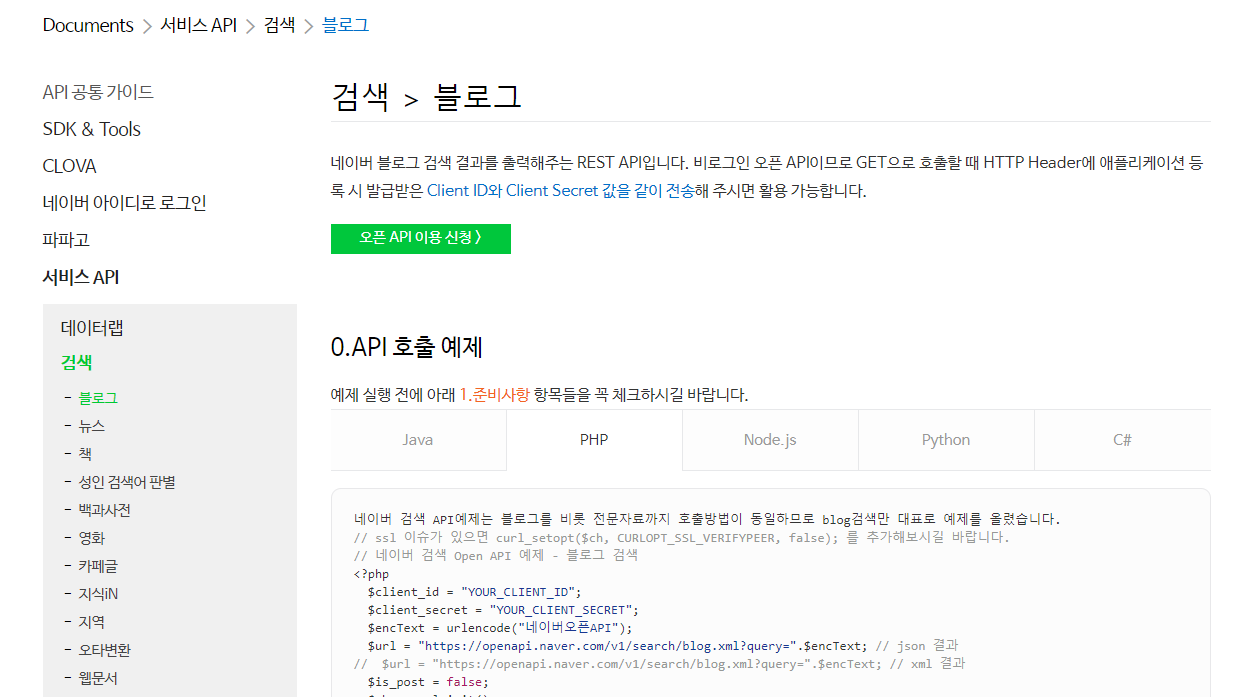Open CLOVA sidebar section
This screenshot has width=1237, height=697.
coord(69,166)
